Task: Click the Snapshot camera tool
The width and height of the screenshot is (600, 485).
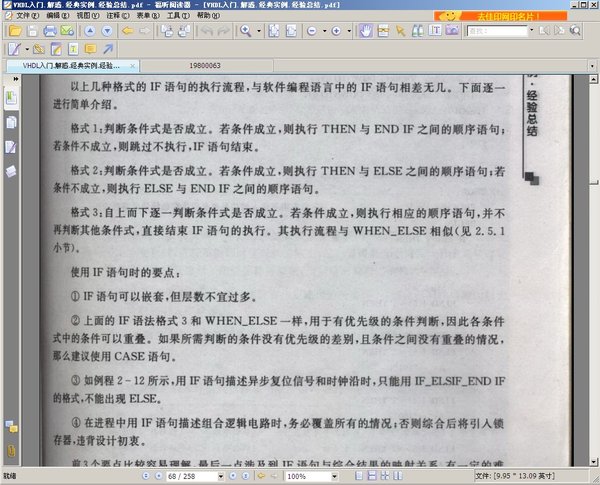Action: coord(452,30)
